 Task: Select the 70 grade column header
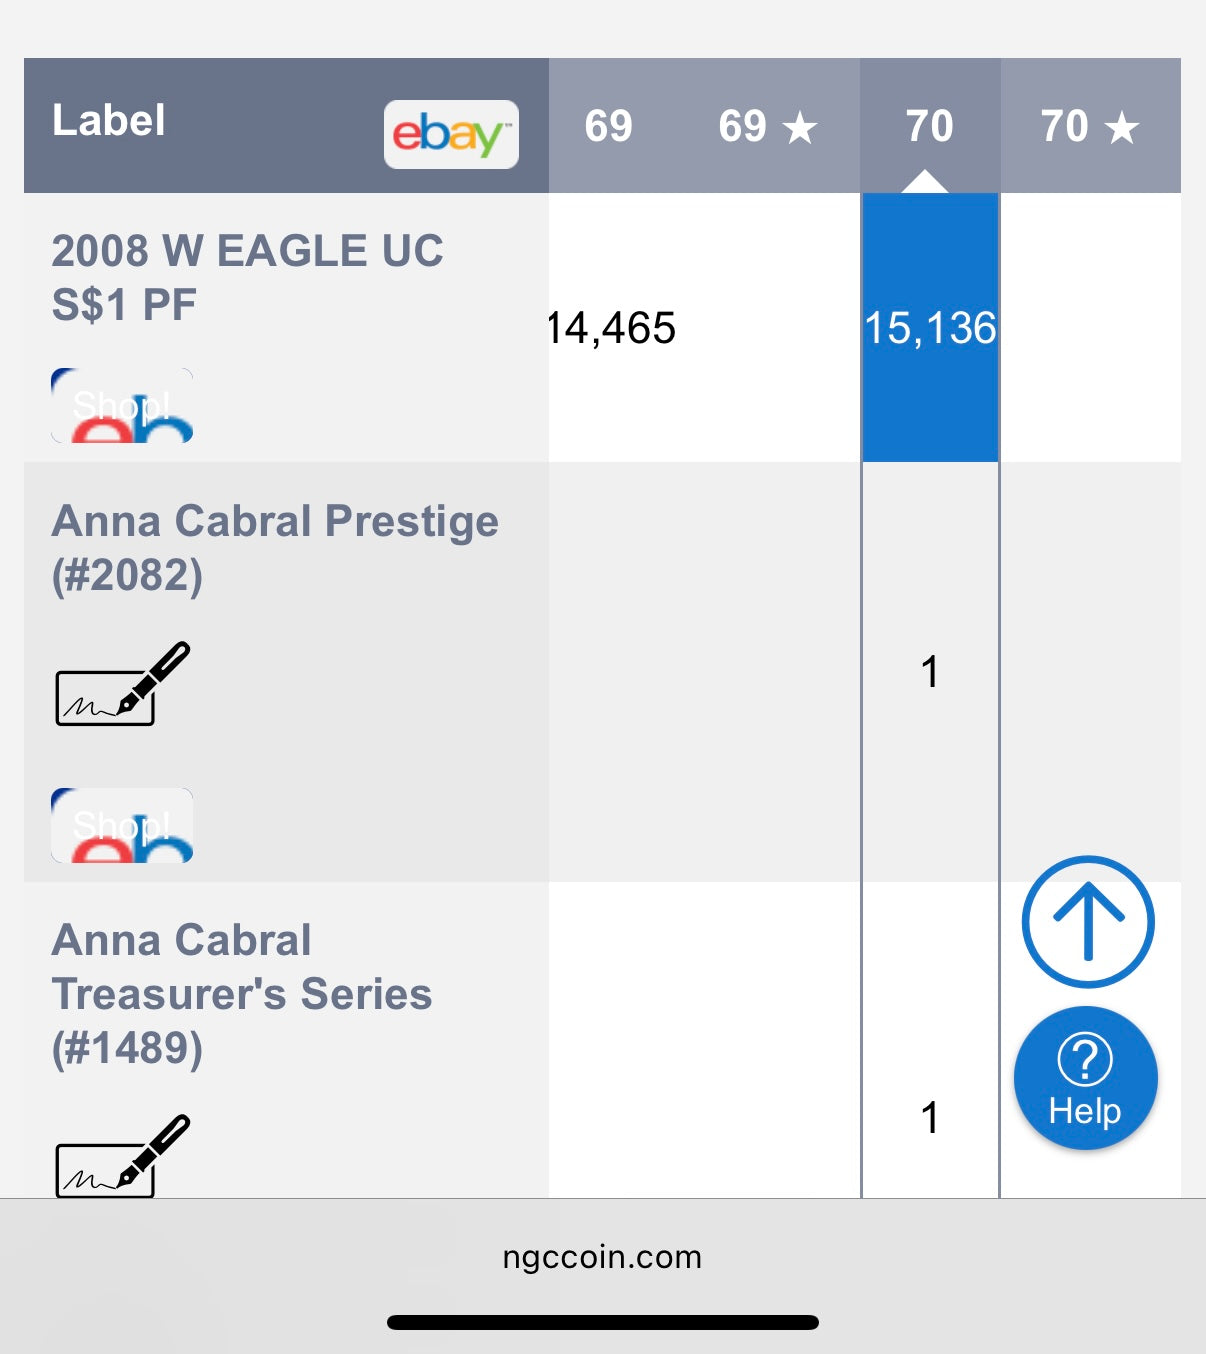point(929,126)
